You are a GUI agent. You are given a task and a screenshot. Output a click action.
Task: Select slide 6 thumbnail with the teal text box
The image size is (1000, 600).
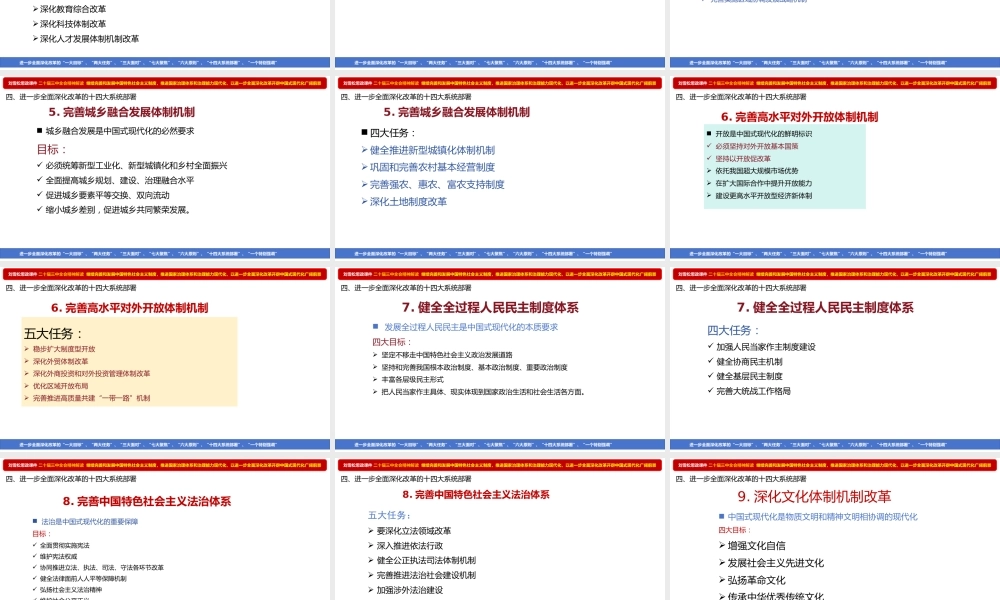[x=835, y=166]
